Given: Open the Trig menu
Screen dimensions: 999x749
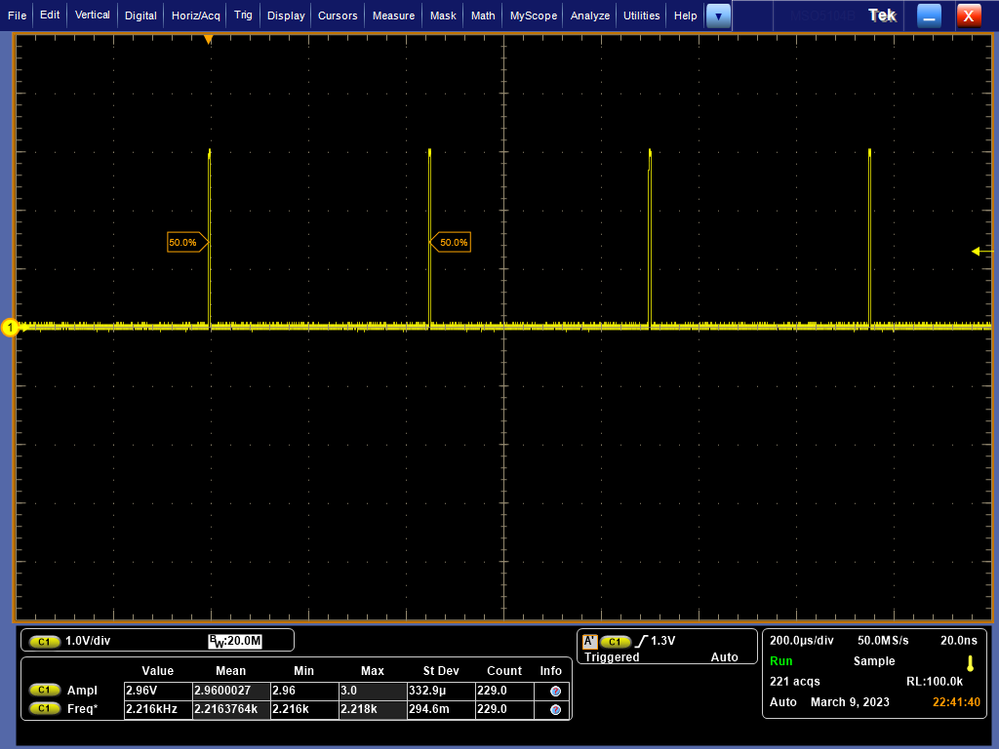Looking at the screenshot, I should click(x=243, y=16).
